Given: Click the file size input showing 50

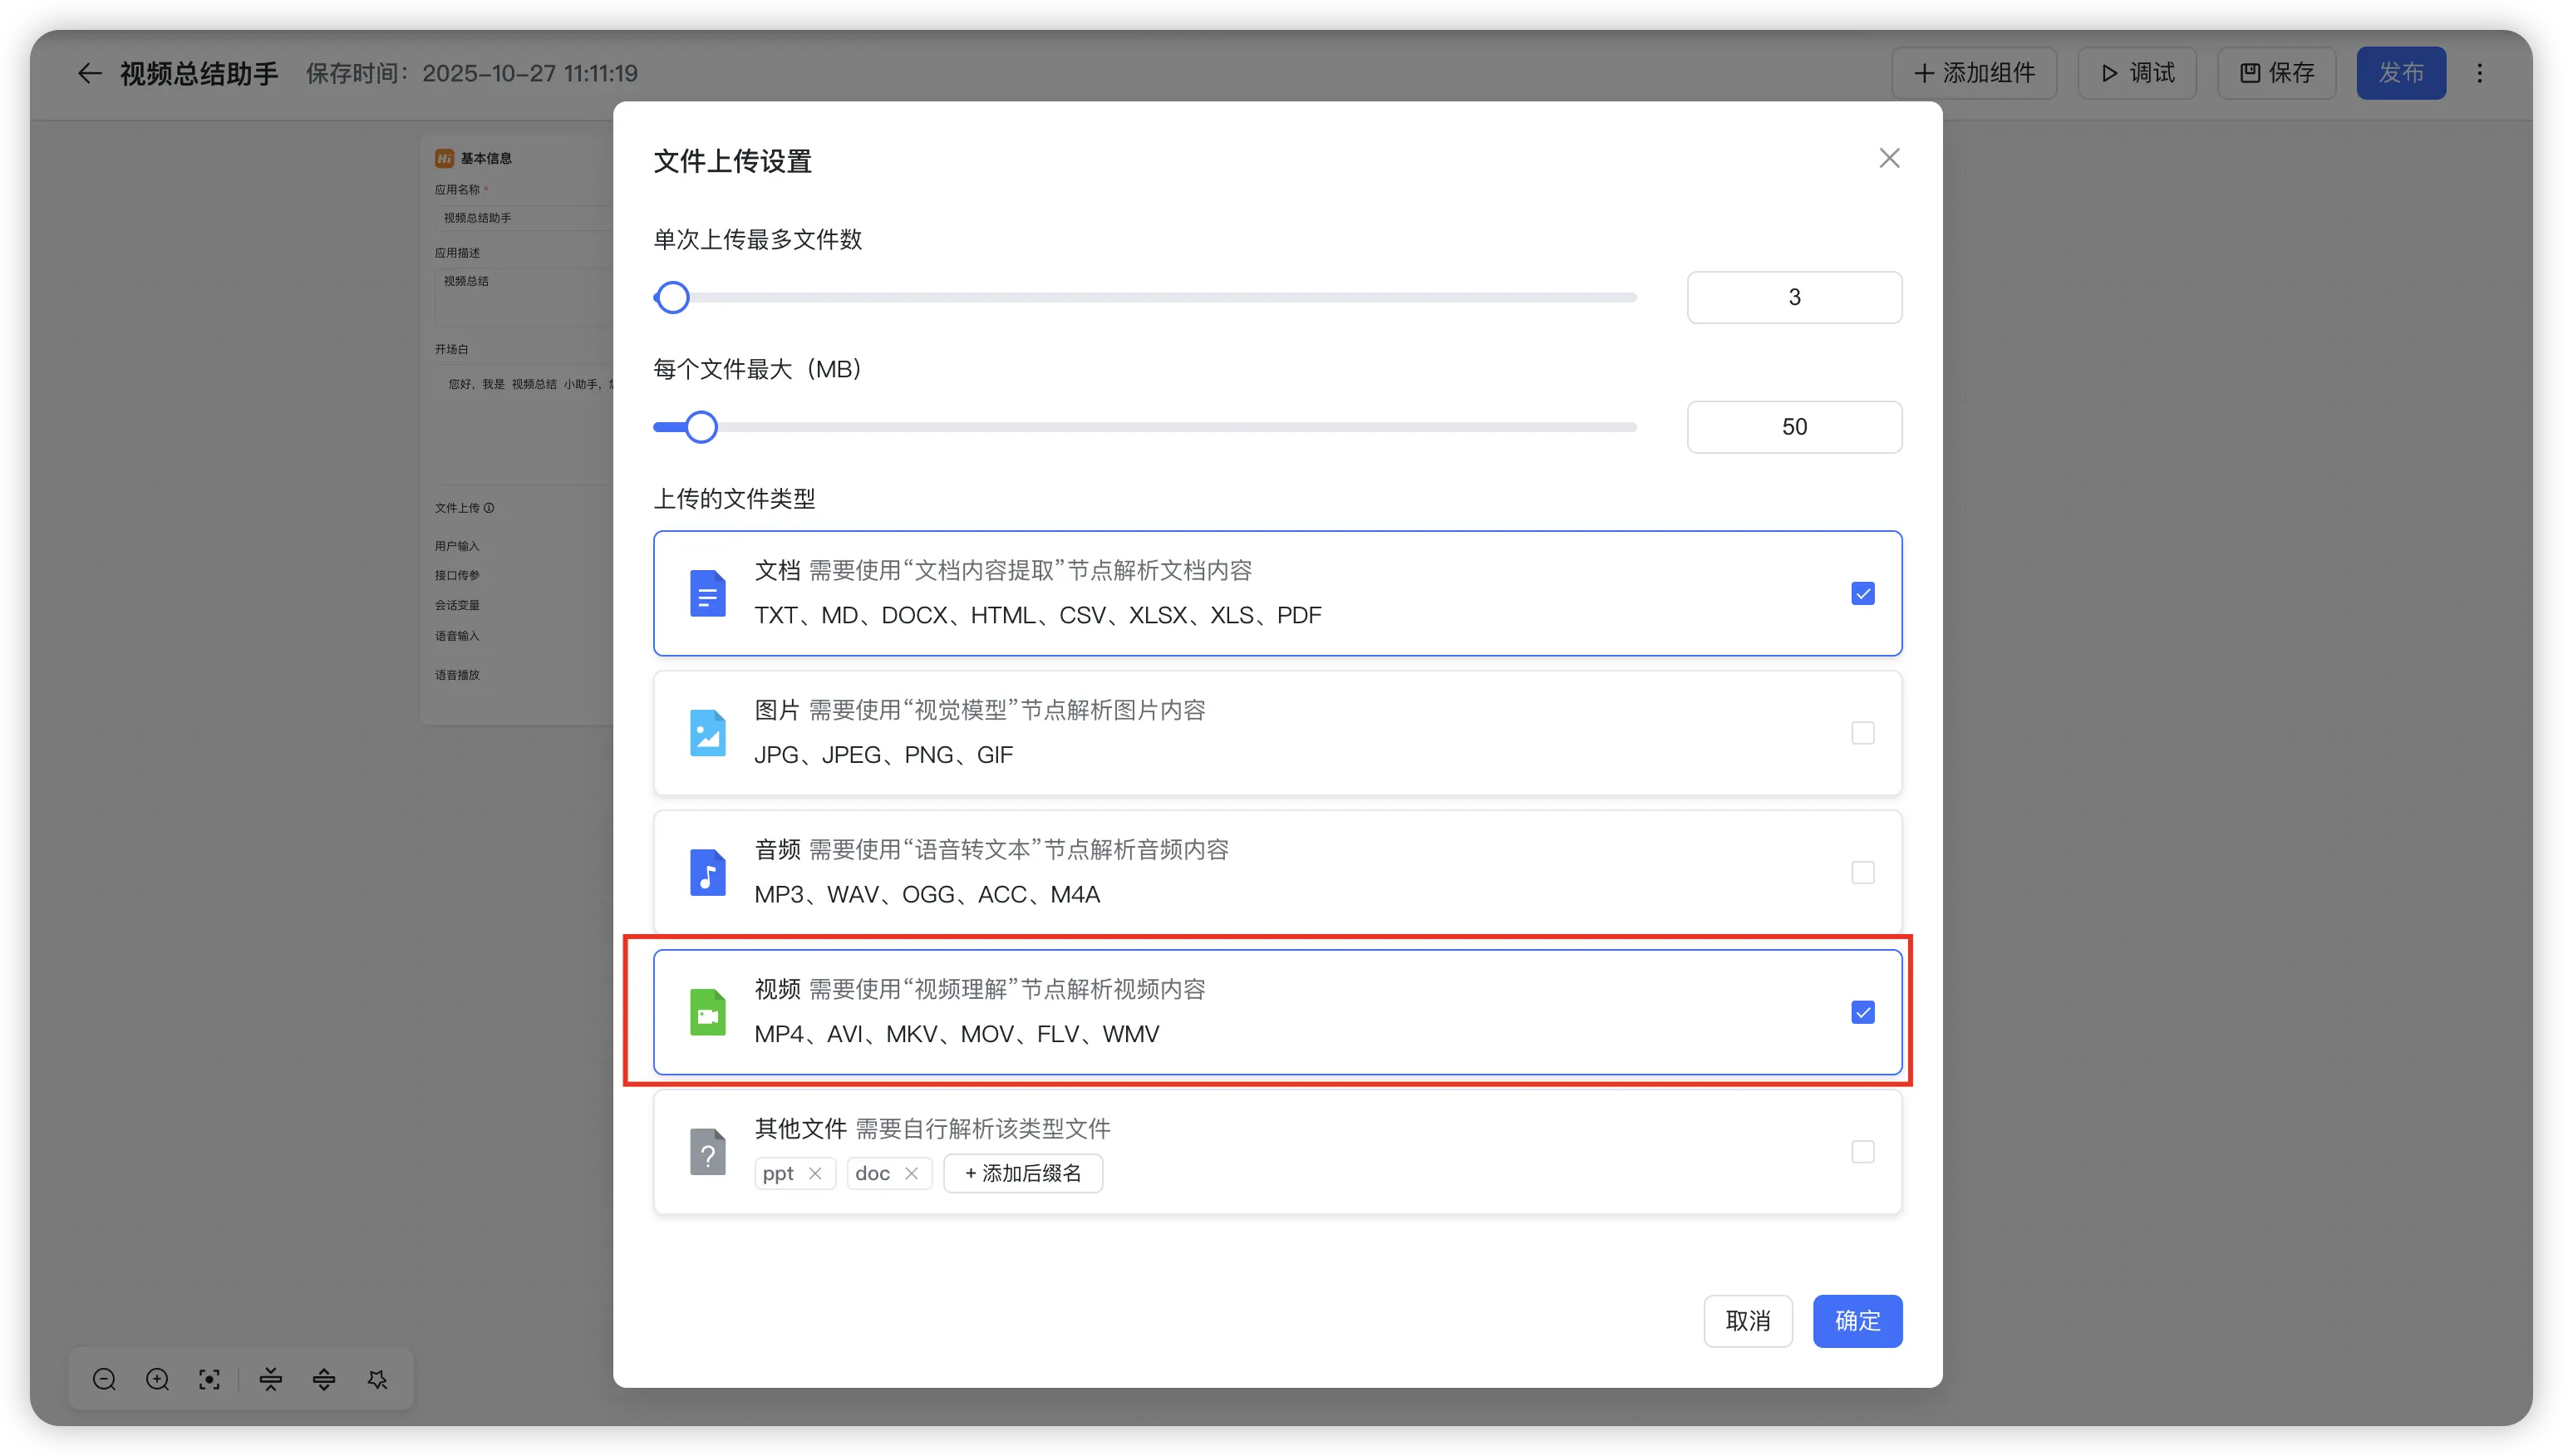Looking at the screenshot, I should [x=1793, y=427].
